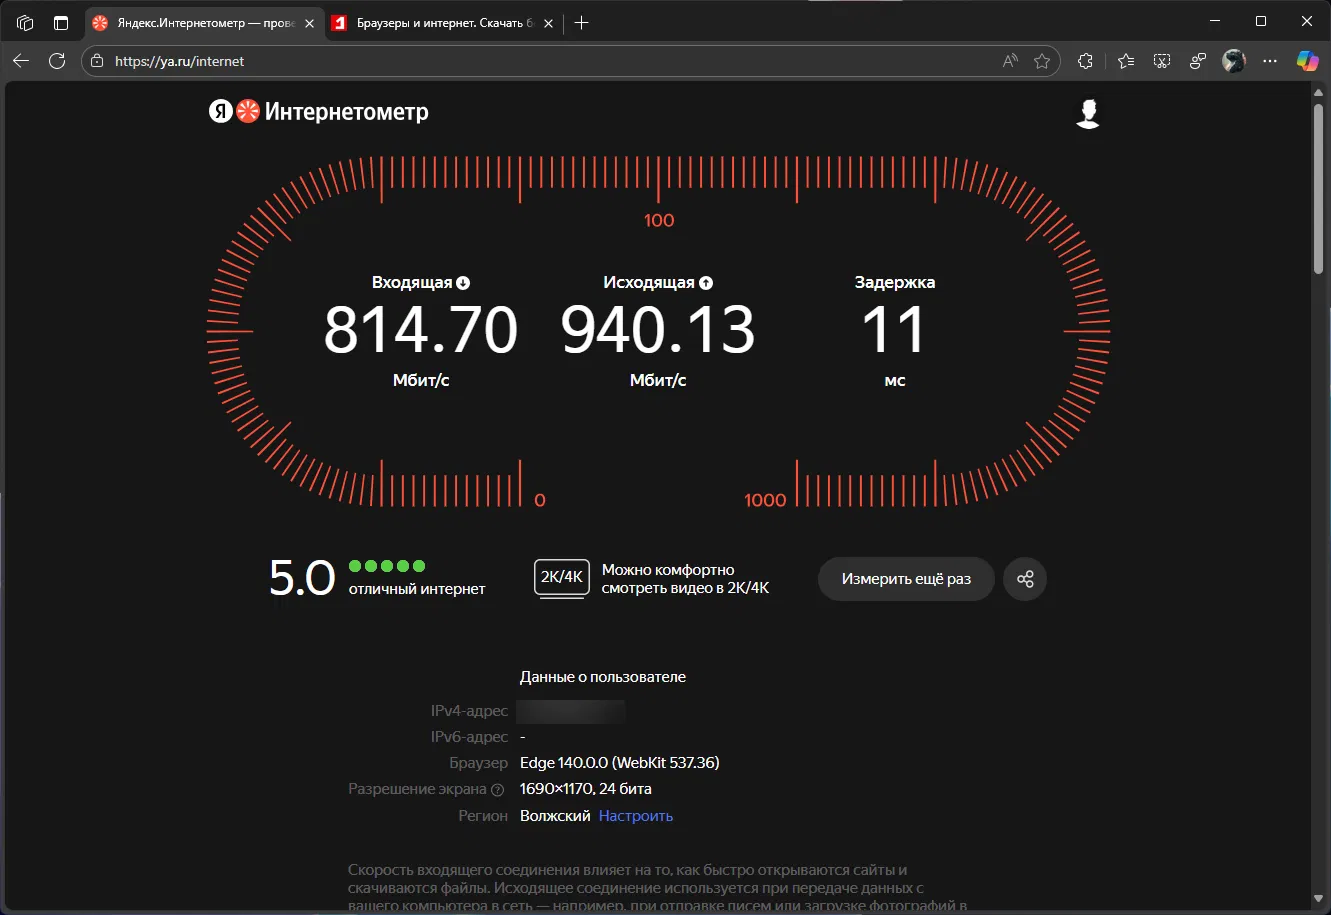Click the Yandex 'Я' logo
Image resolution: width=1331 pixels, height=915 pixels.
[220, 111]
